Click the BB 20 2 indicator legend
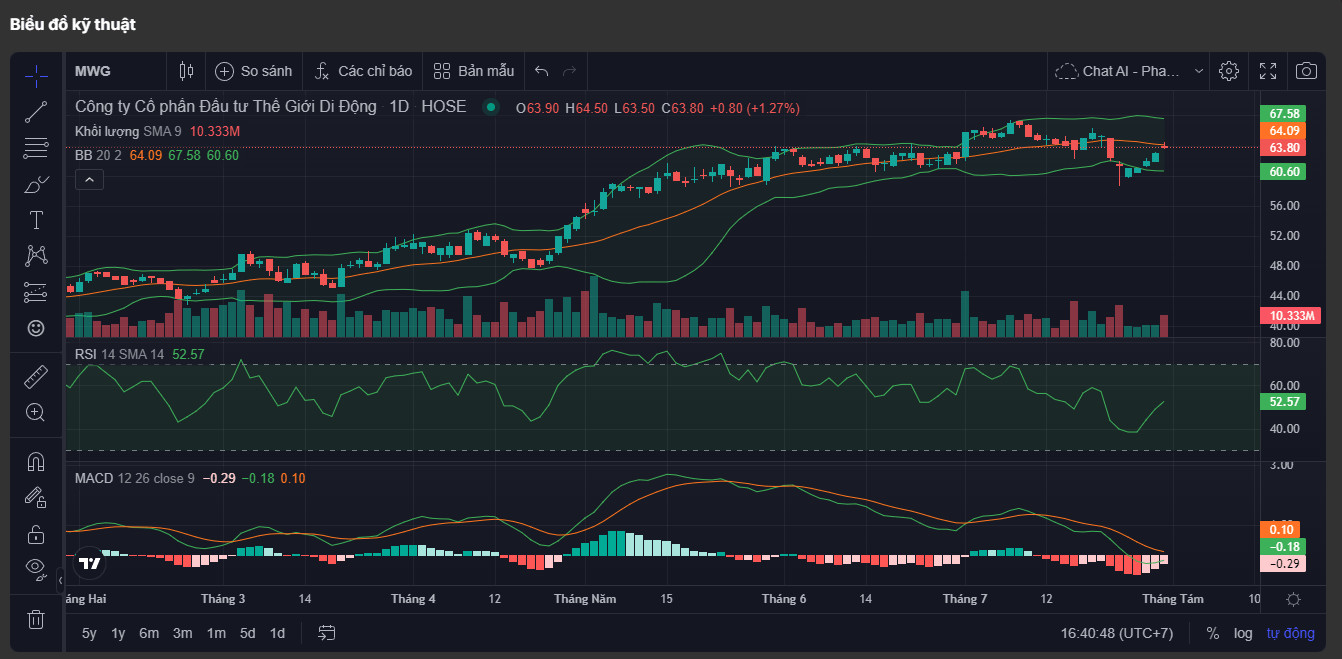 pyautogui.click(x=99, y=155)
